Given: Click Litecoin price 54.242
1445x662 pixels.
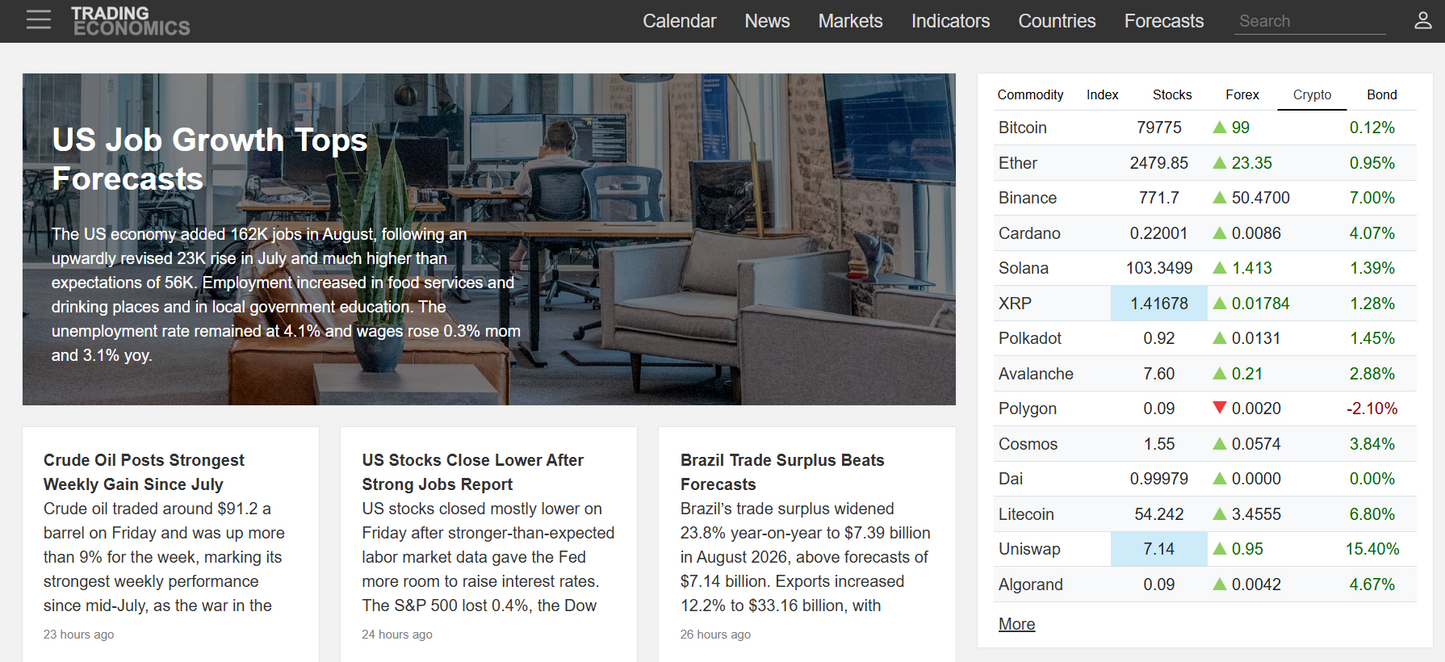Looking at the screenshot, I should pyautogui.click(x=1159, y=514).
